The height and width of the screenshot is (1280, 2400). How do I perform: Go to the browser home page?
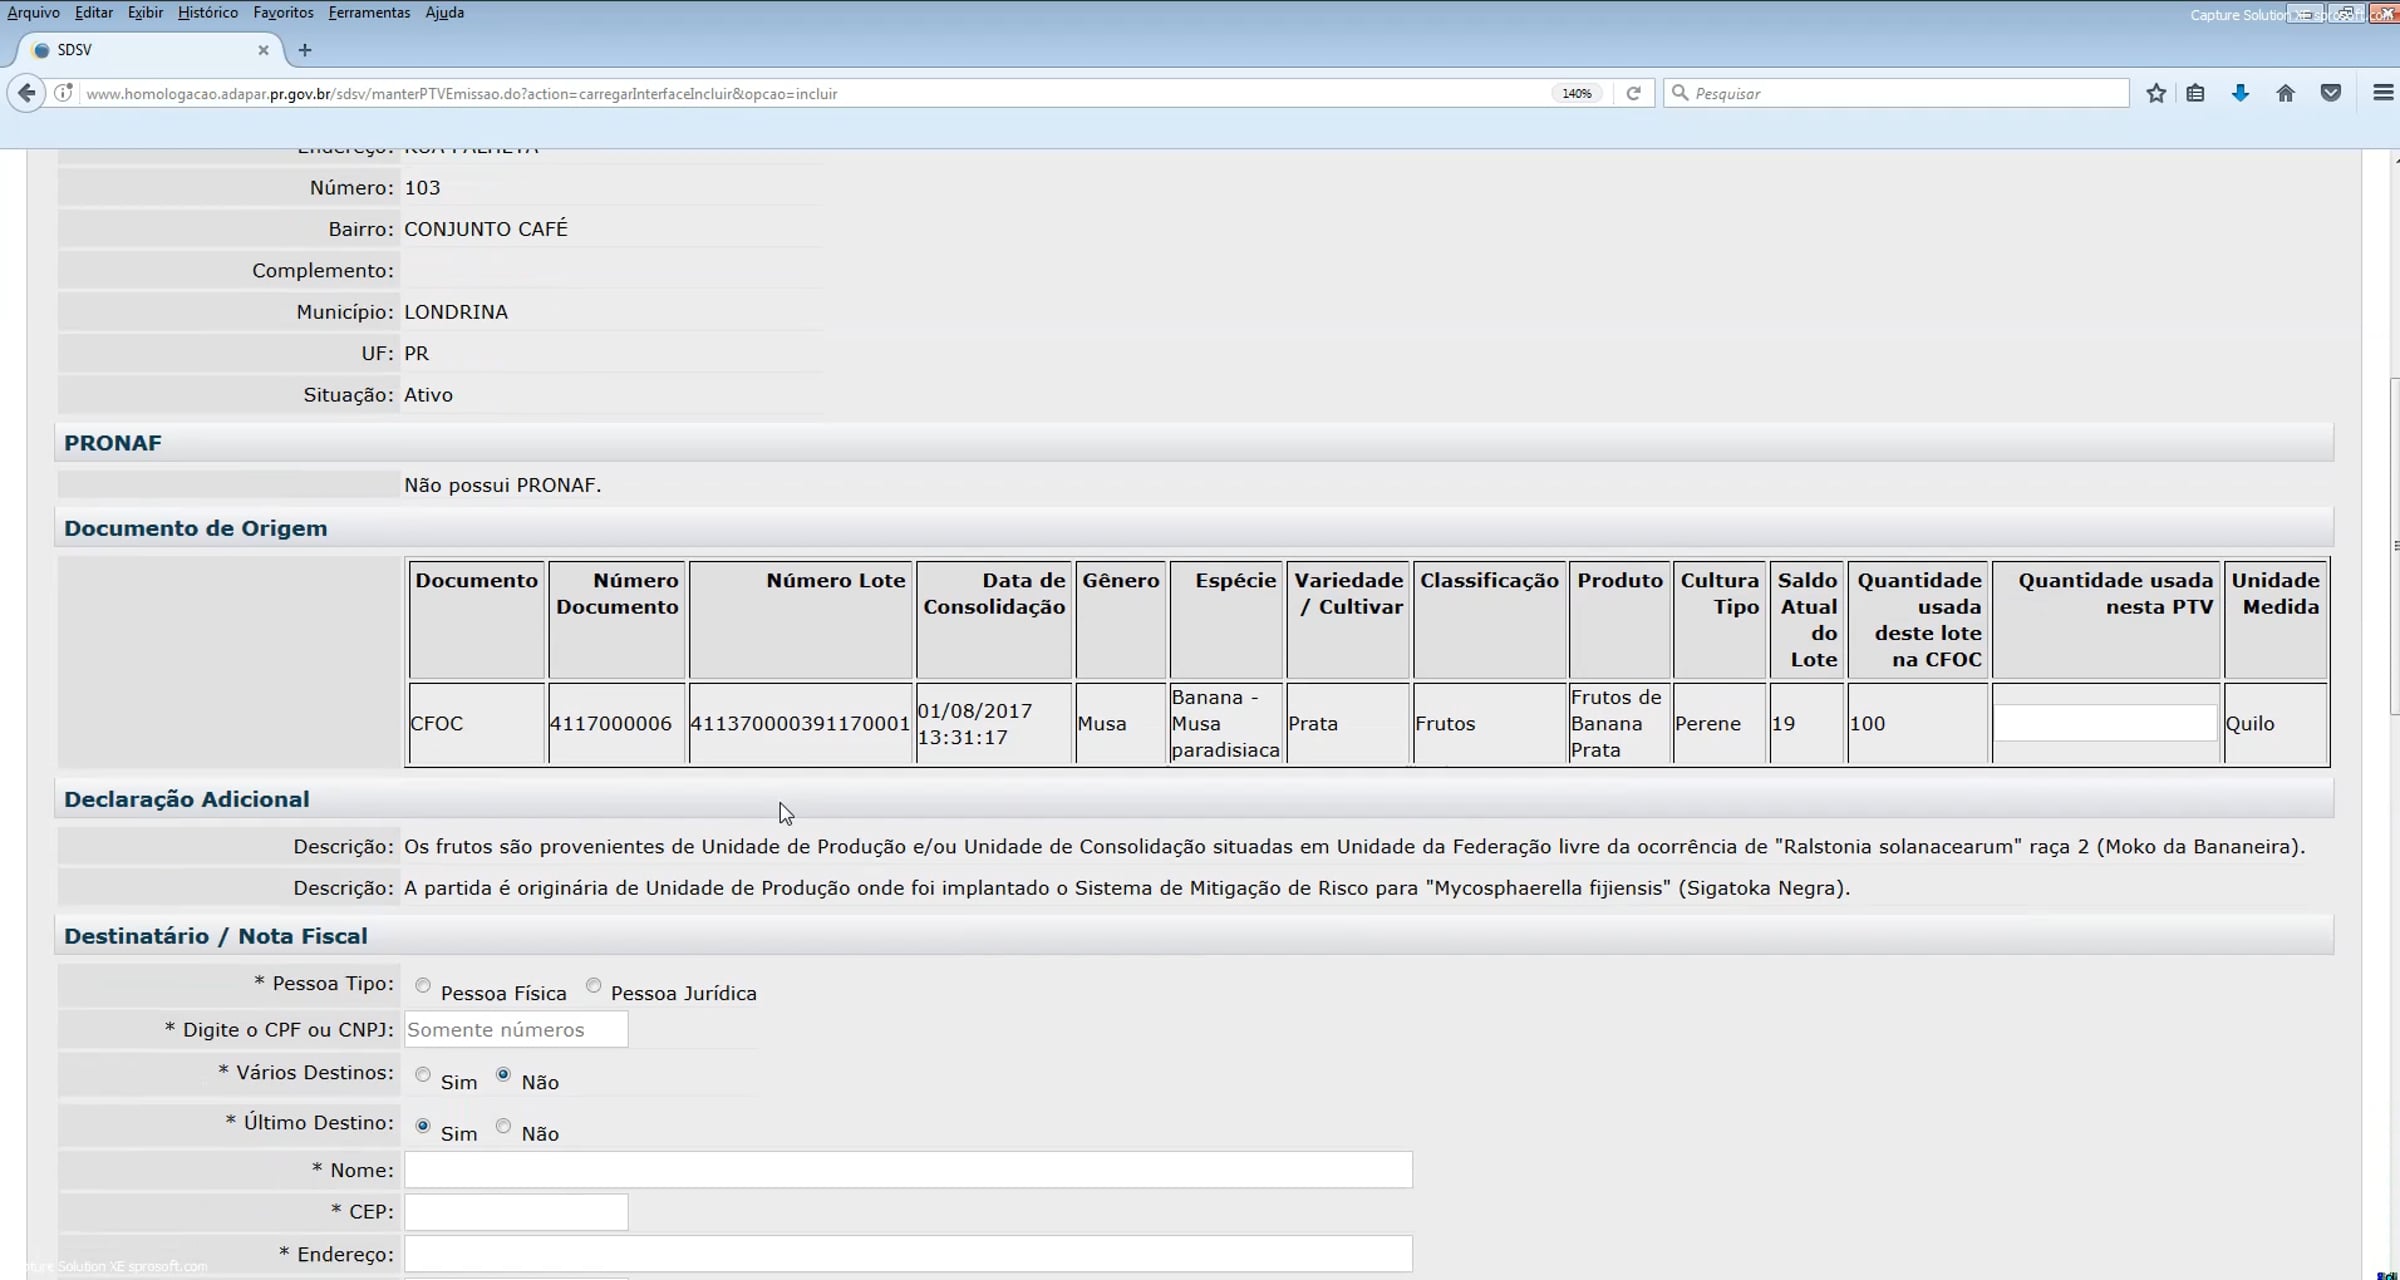(x=2285, y=93)
